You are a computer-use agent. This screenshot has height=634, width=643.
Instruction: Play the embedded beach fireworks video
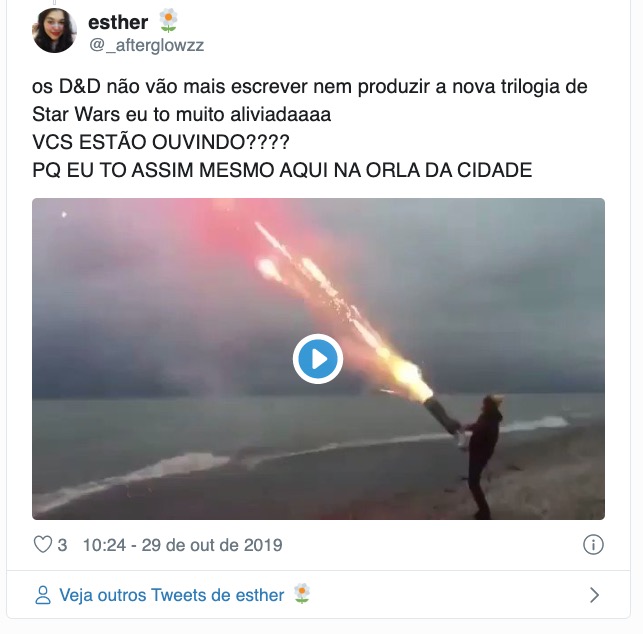[x=318, y=359]
